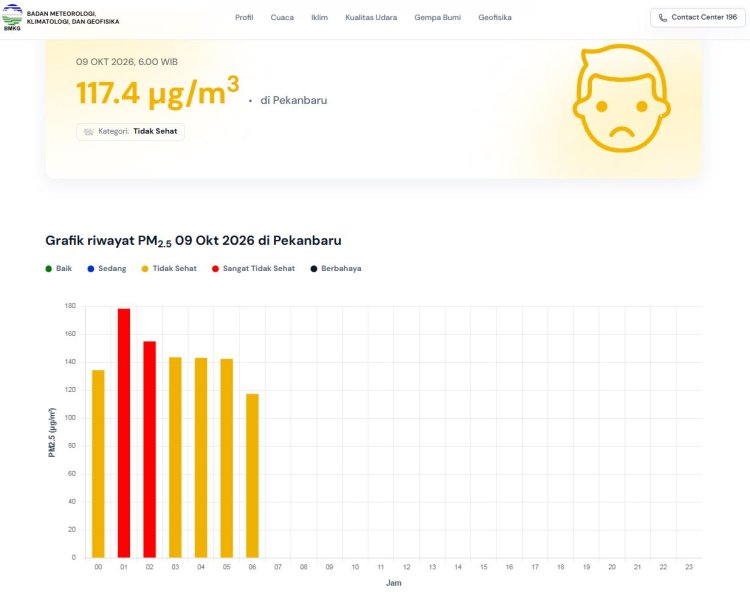Click the yellow bar at hour 06

click(253, 476)
